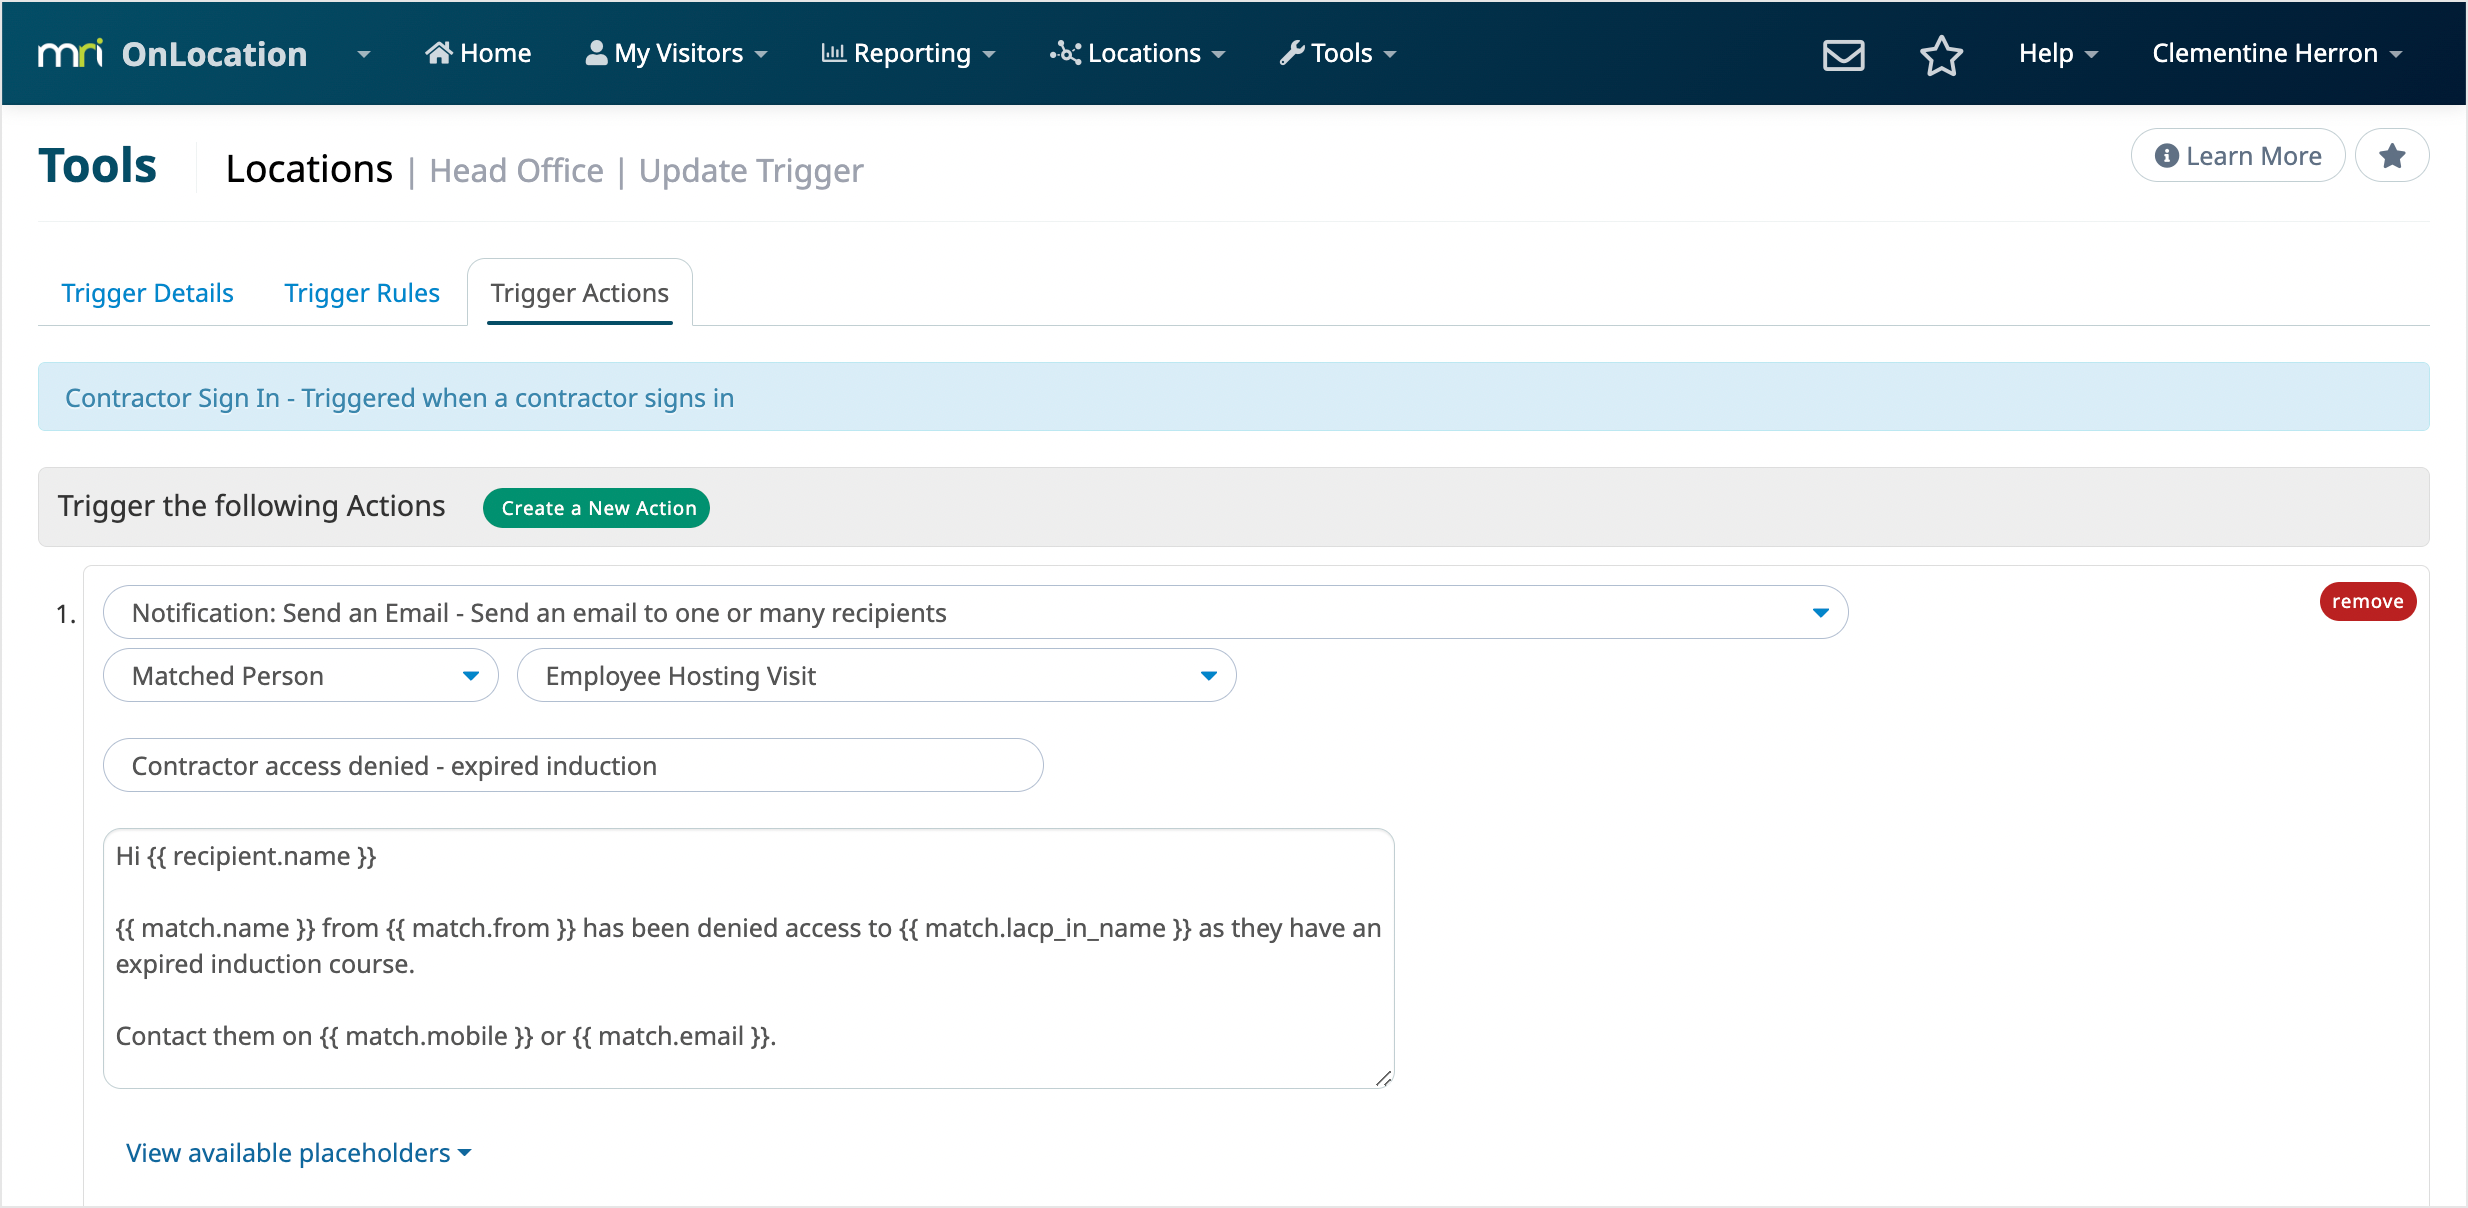Open the Reporting menu
2468x1208 pixels.
(908, 54)
